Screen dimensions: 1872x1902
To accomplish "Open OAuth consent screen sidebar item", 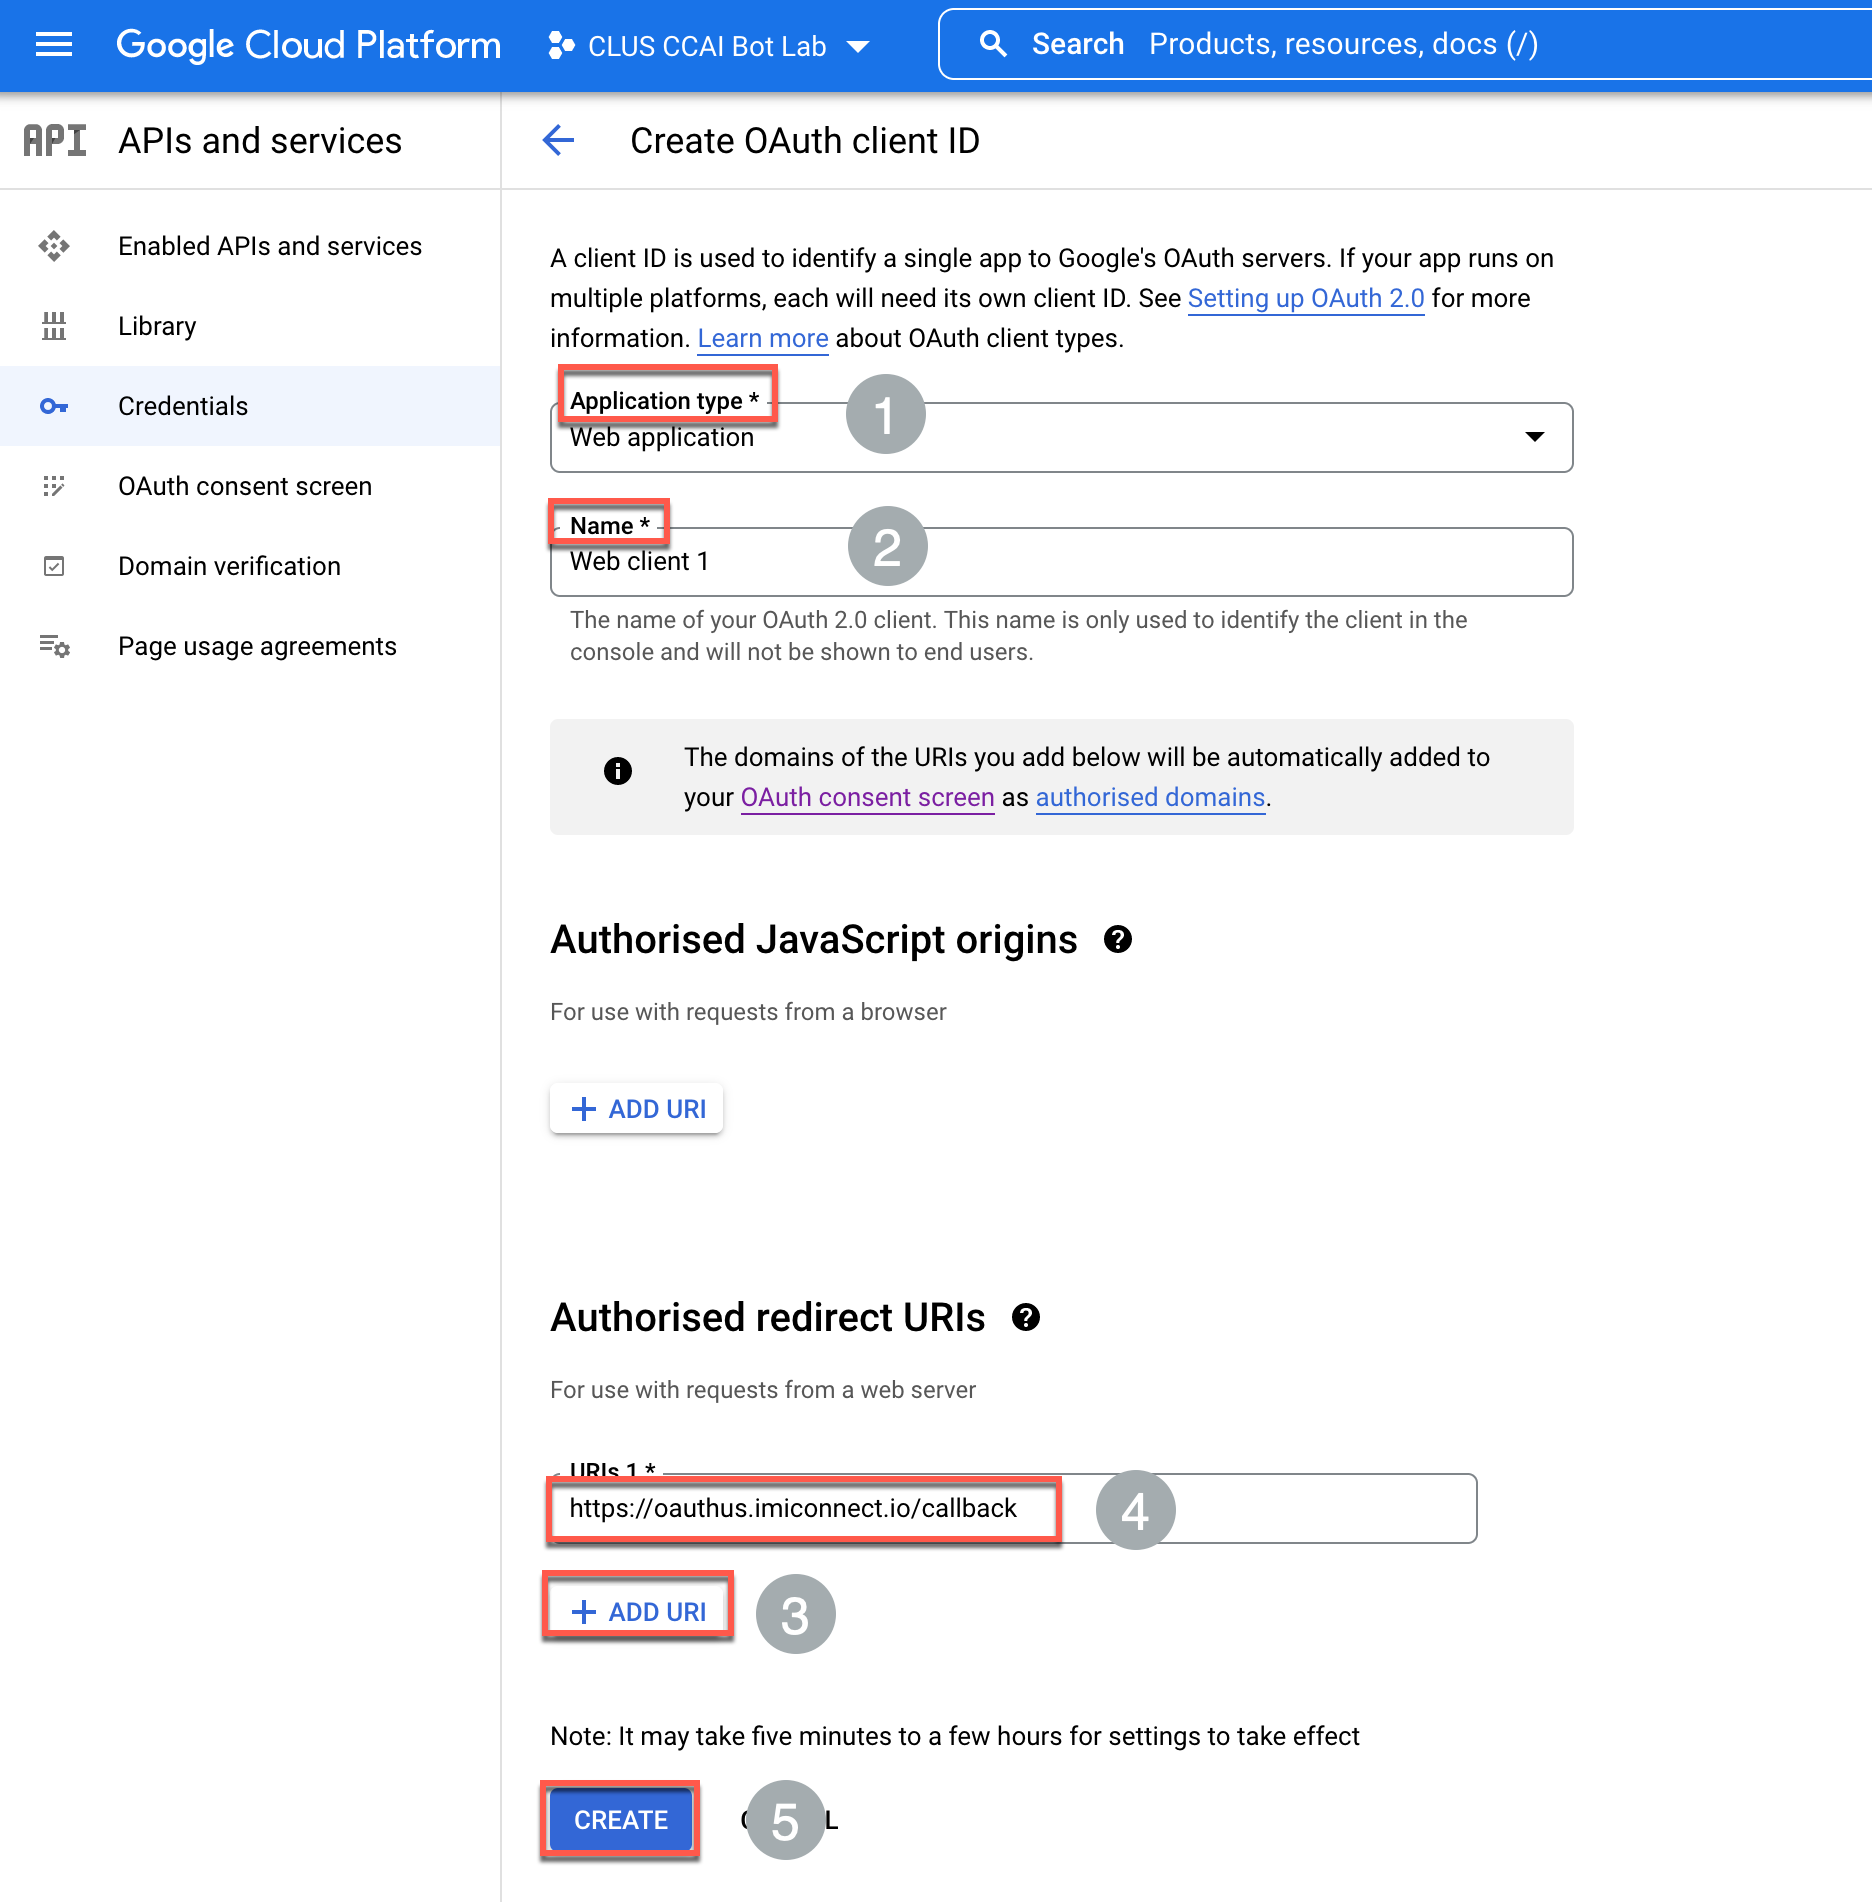I will tap(250, 486).
